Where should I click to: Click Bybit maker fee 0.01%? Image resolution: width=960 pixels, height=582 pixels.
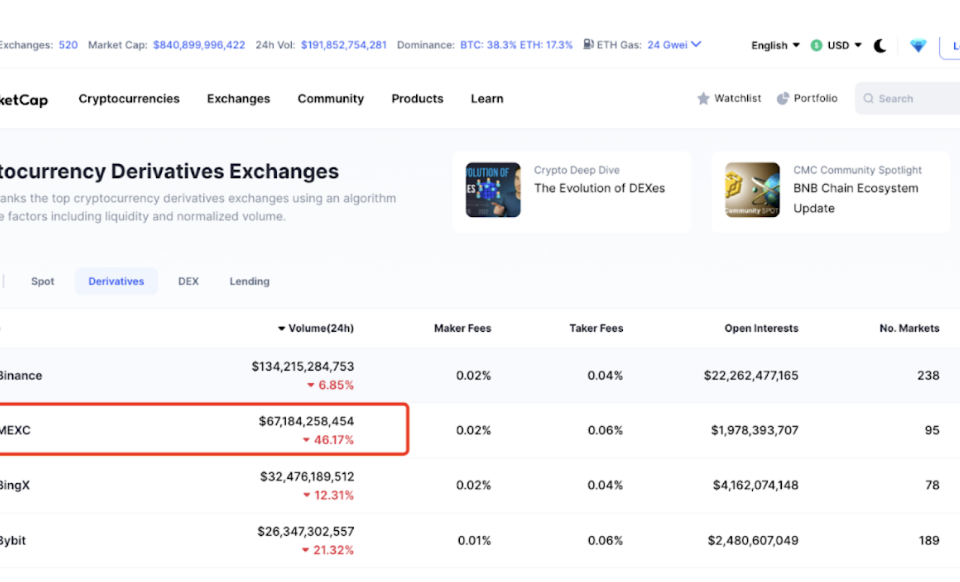pyautogui.click(x=474, y=540)
